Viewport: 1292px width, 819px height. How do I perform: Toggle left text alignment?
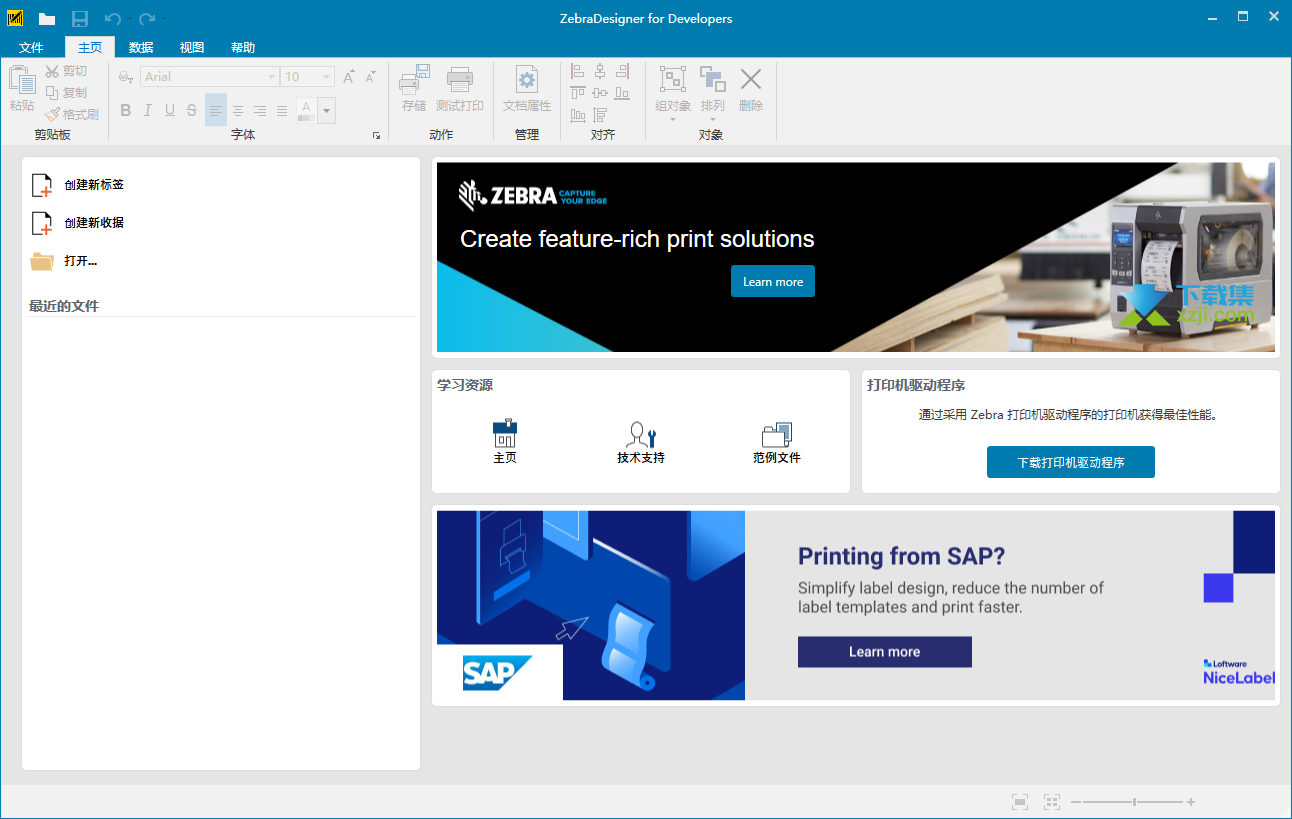pos(216,110)
